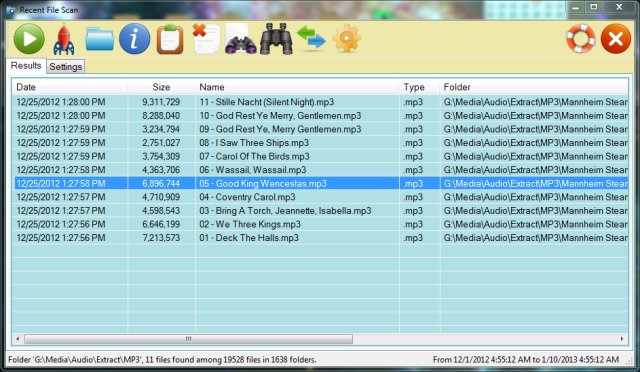Image resolution: width=640 pixels, height=372 pixels.
Task: Click the red X exit icon
Action: (616, 39)
